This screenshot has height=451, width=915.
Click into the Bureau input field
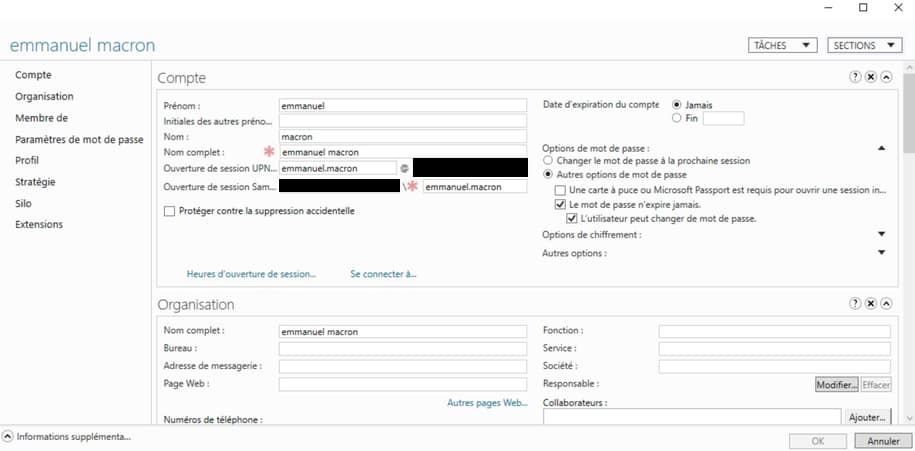[x=402, y=349]
